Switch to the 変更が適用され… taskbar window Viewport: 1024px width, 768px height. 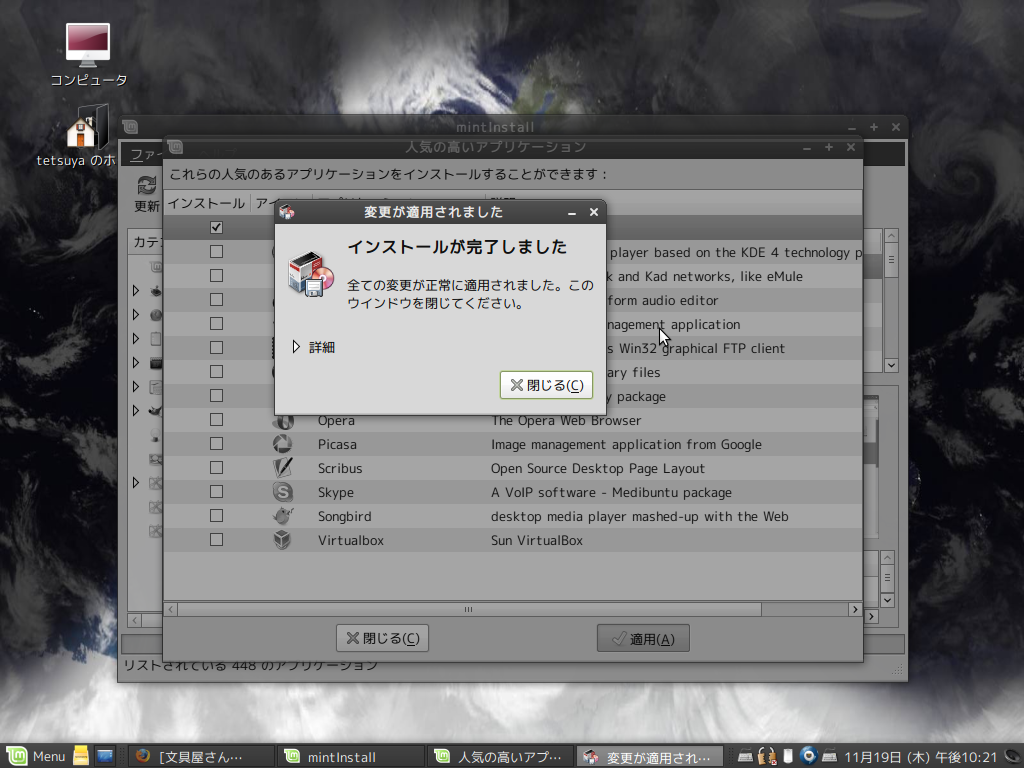pyautogui.click(x=650, y=757)
